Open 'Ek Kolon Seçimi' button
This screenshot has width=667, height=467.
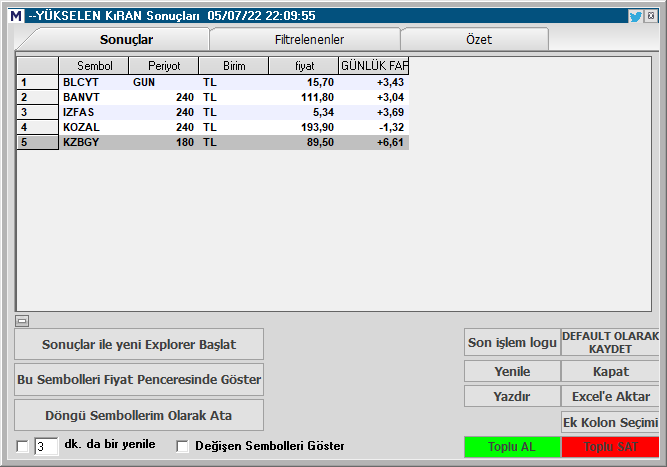(610, 422)
